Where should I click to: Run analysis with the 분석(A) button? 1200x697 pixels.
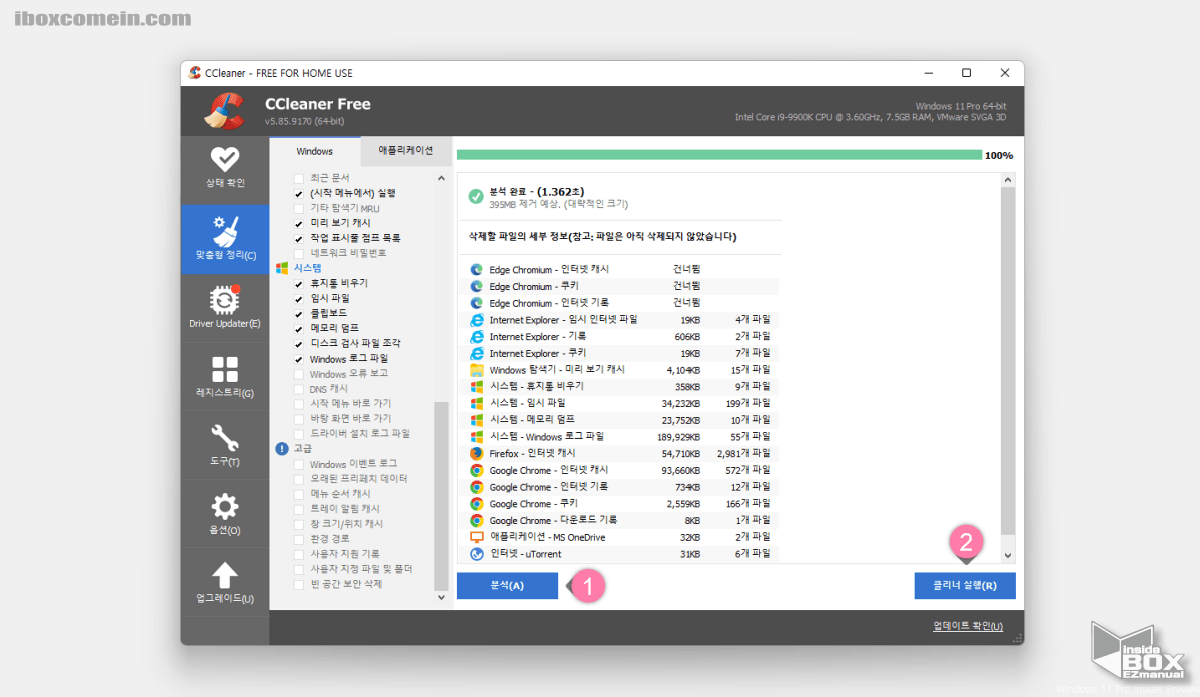[x=506, y=585]
